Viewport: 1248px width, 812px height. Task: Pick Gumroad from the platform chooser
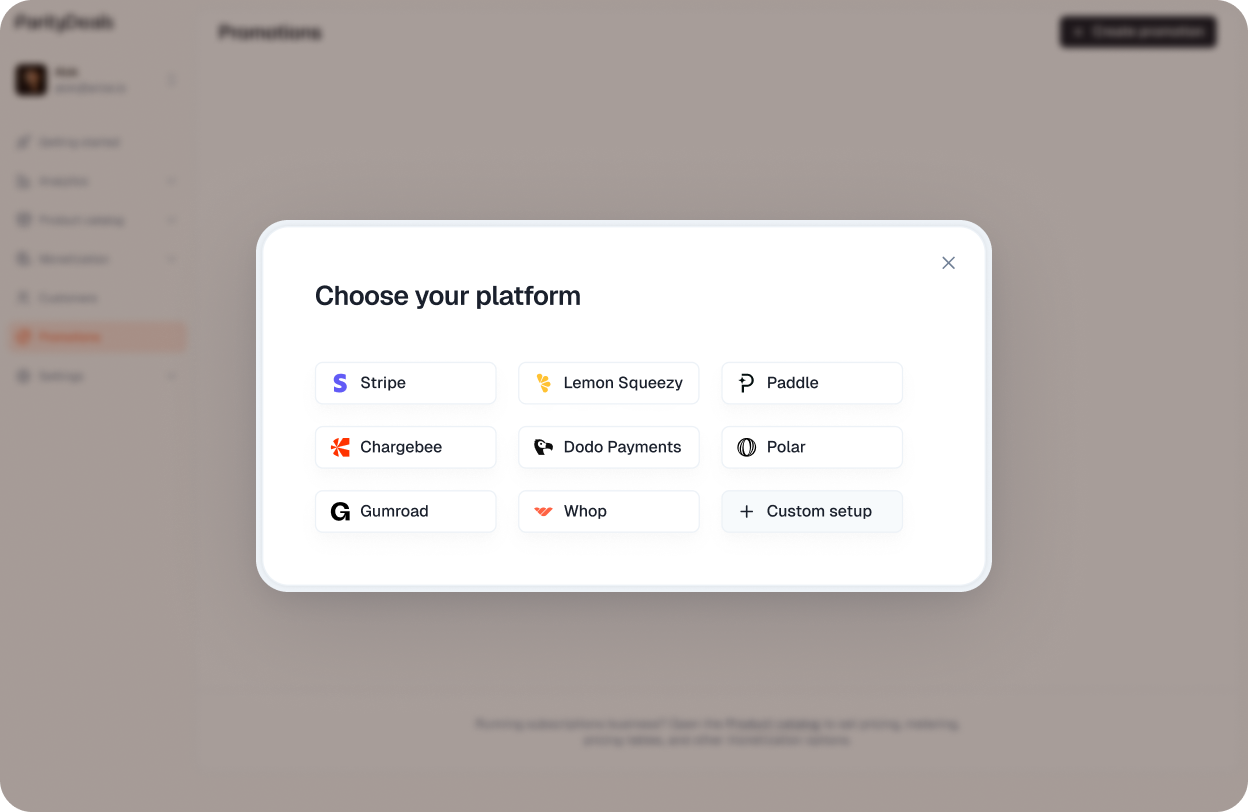(x=405, y=511)
